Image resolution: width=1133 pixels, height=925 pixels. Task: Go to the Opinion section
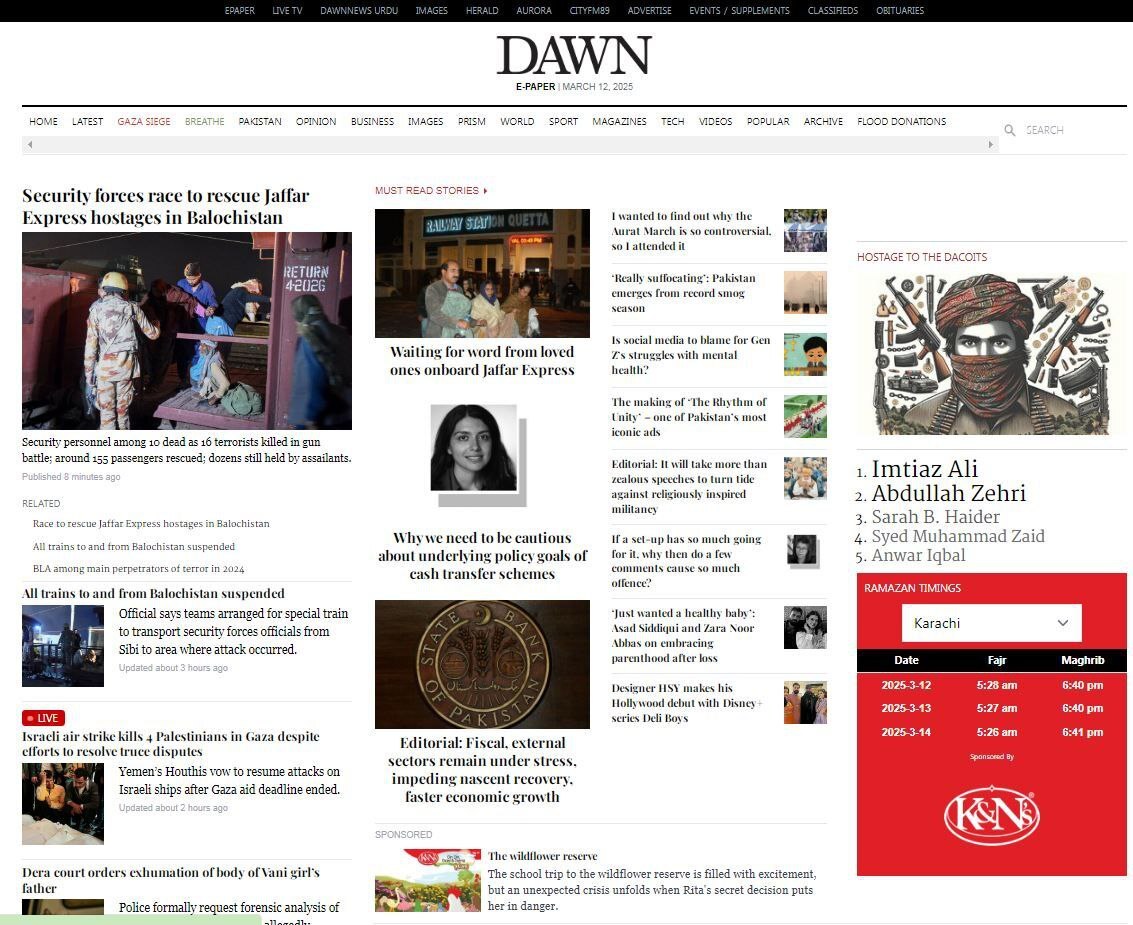tap(316, 122)
